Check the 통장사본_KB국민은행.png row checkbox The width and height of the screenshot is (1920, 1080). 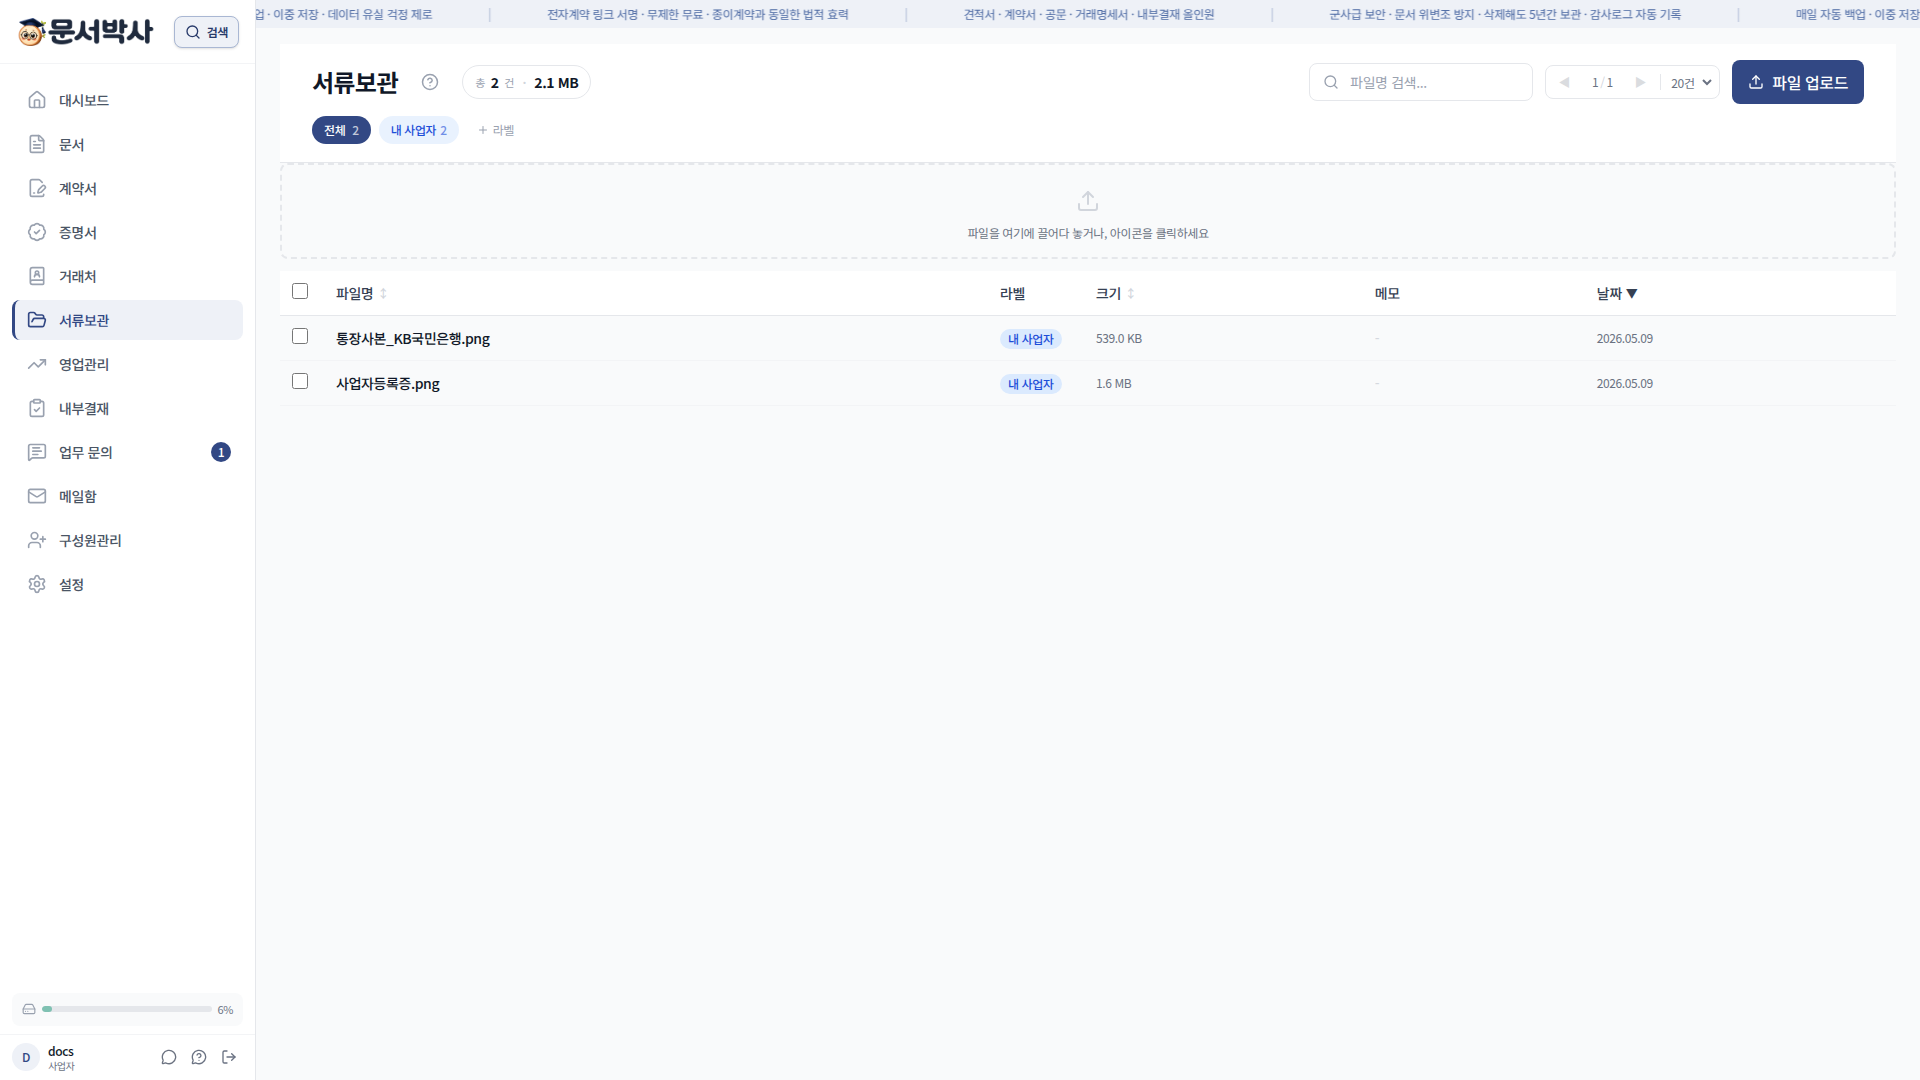300,336
